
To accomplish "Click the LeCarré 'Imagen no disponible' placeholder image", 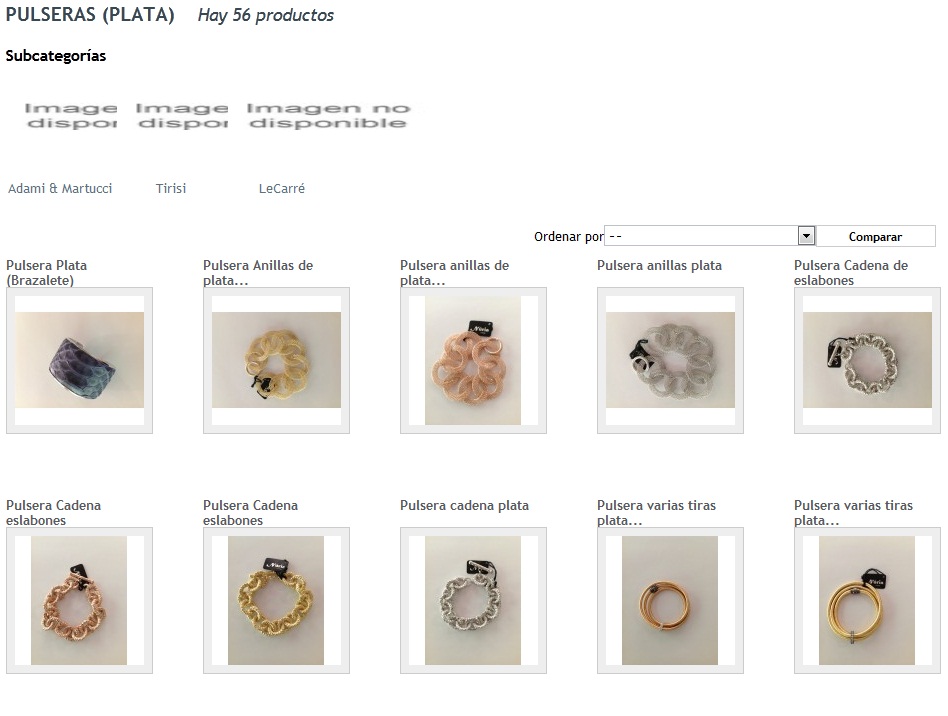I will [328, 116].
